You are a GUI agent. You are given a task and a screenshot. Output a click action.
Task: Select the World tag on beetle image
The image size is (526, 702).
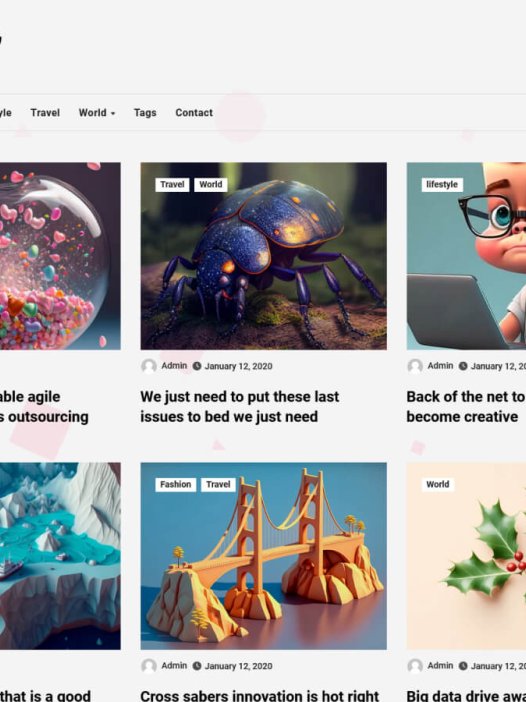pyautogui.click(x=211, y=184)
